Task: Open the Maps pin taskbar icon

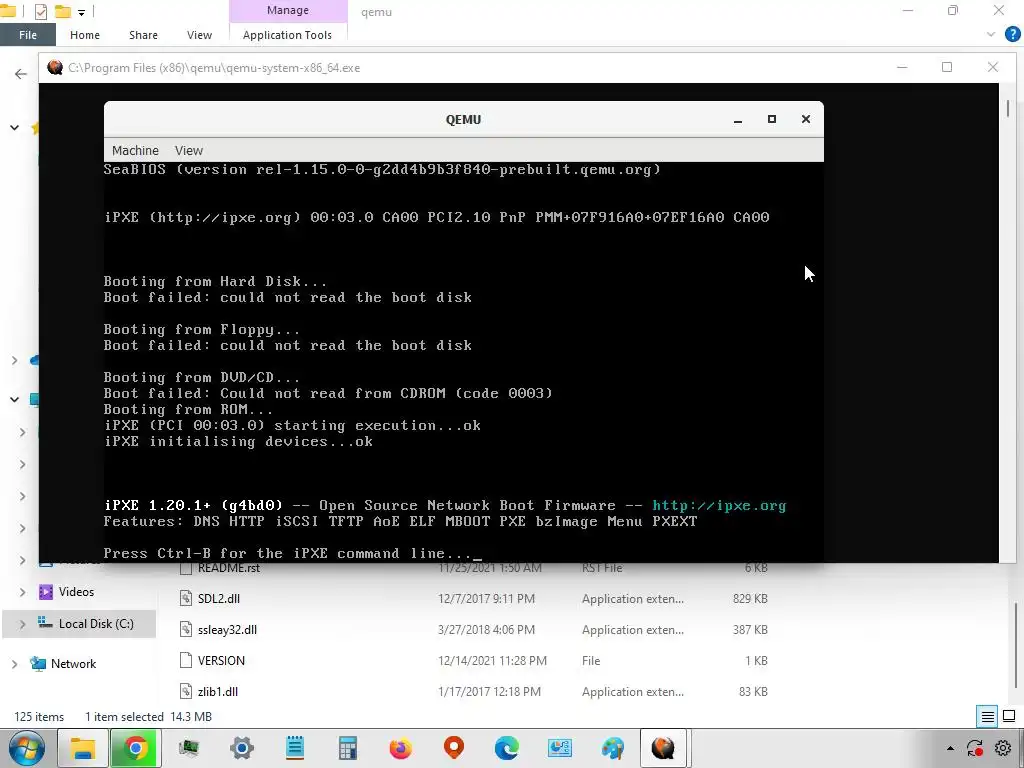Action: pyautogui.click(x=454, y=748)
